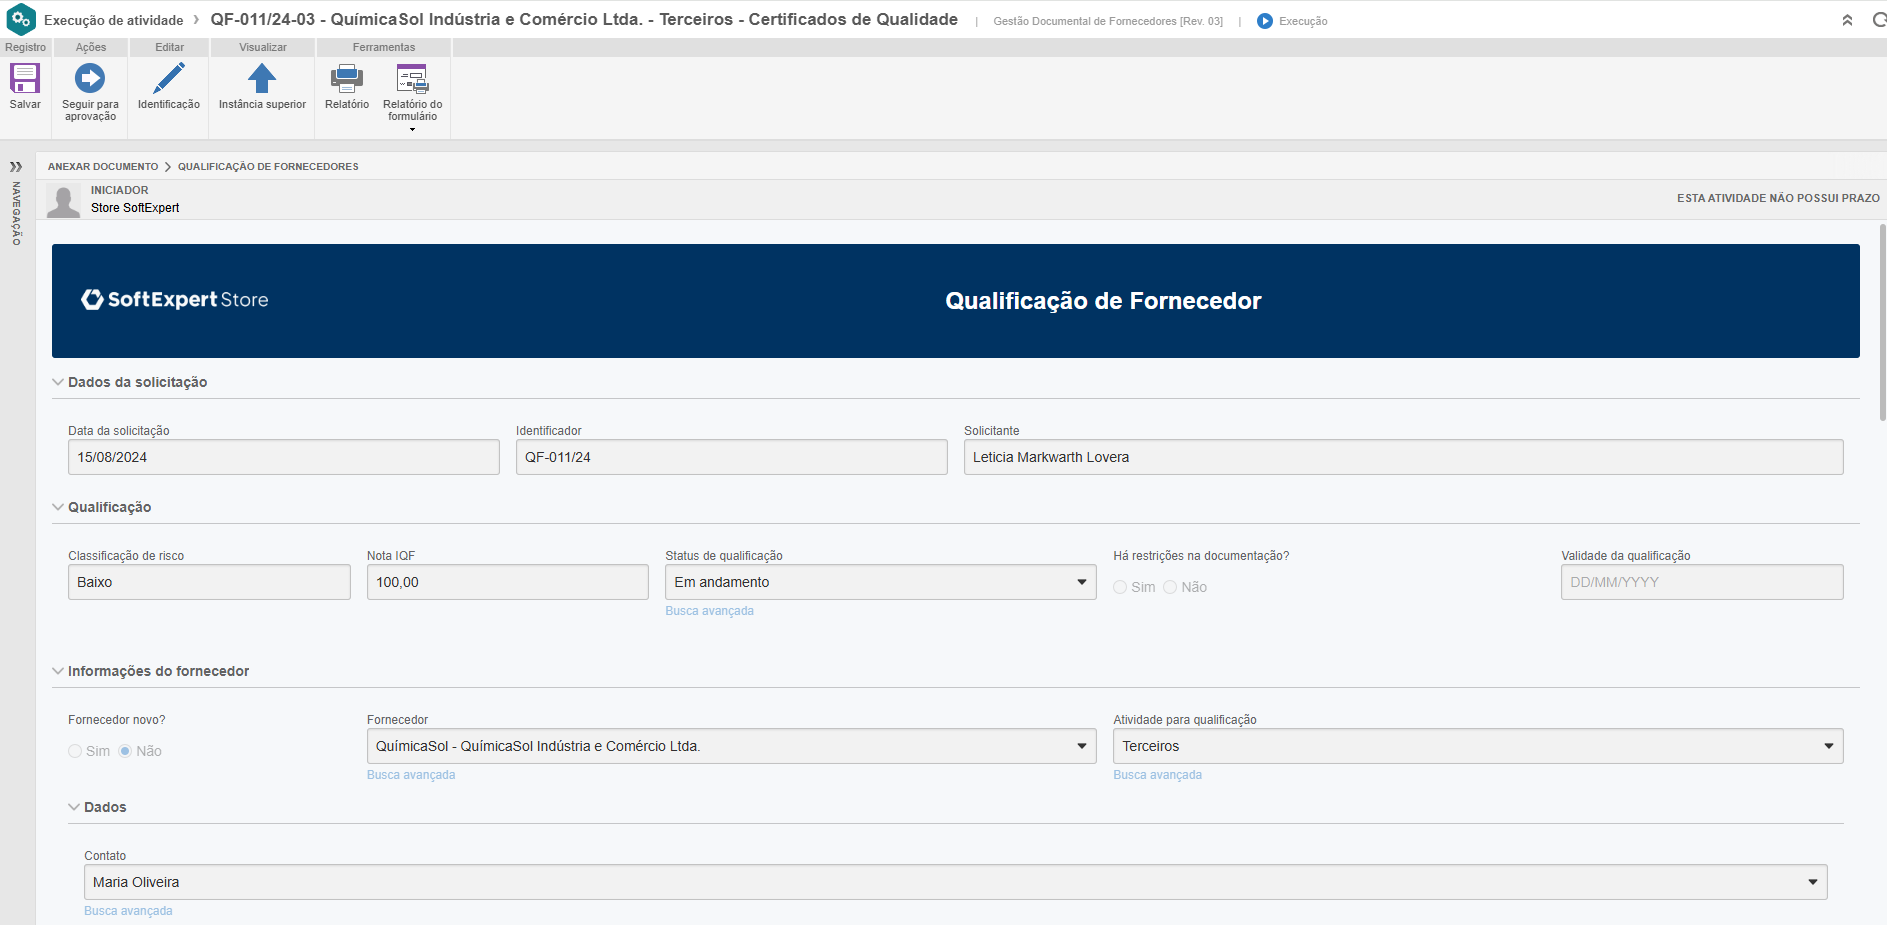Click Busca avançada under Contato
The width and height of the screenshot is (1887, 925).
(128, 911)
